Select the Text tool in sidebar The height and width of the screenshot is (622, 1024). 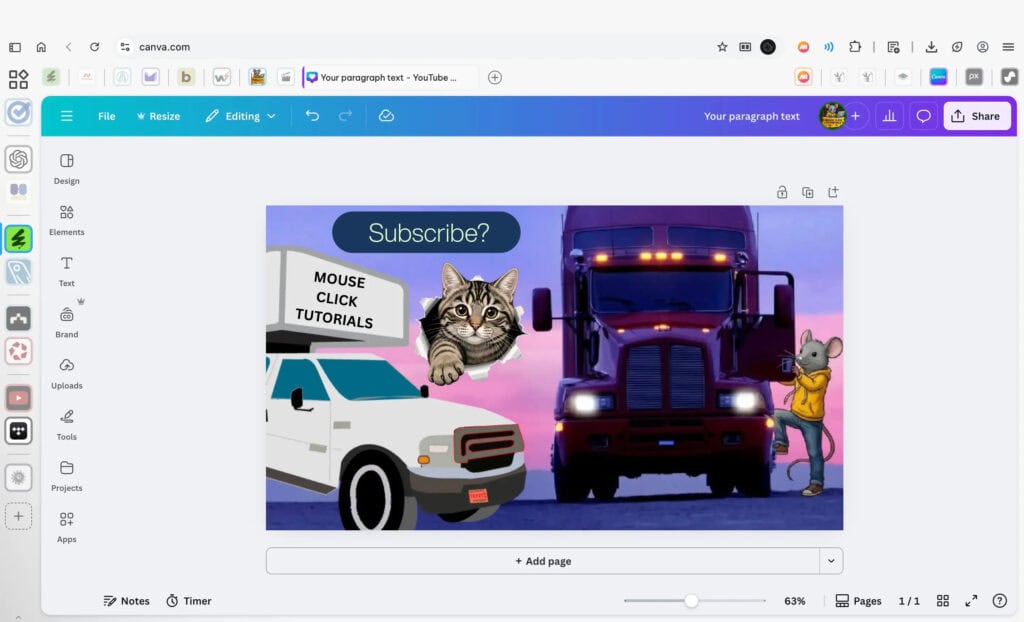pyautogui.click(x=66, y=270)
